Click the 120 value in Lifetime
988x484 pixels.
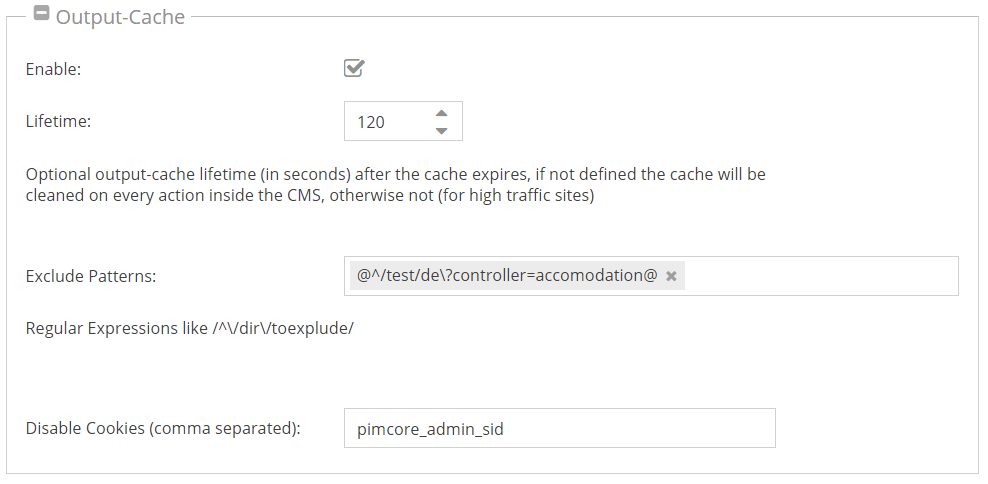[371, 122]
